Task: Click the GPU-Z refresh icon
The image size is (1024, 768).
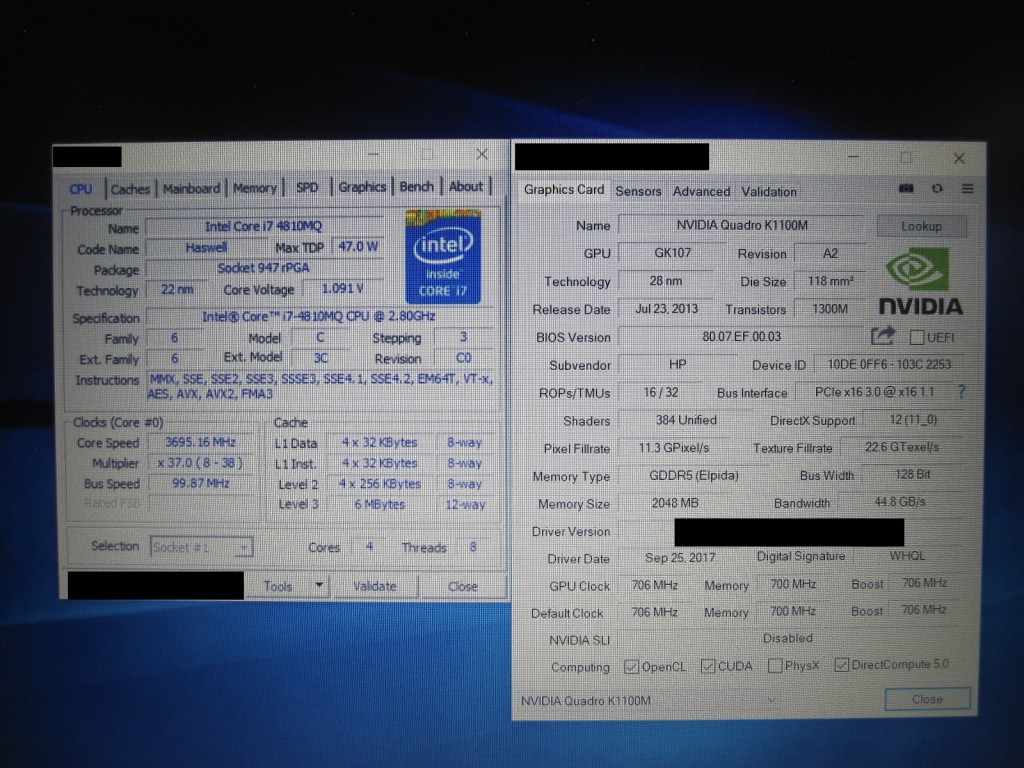Action: click(x=937, y=188)
